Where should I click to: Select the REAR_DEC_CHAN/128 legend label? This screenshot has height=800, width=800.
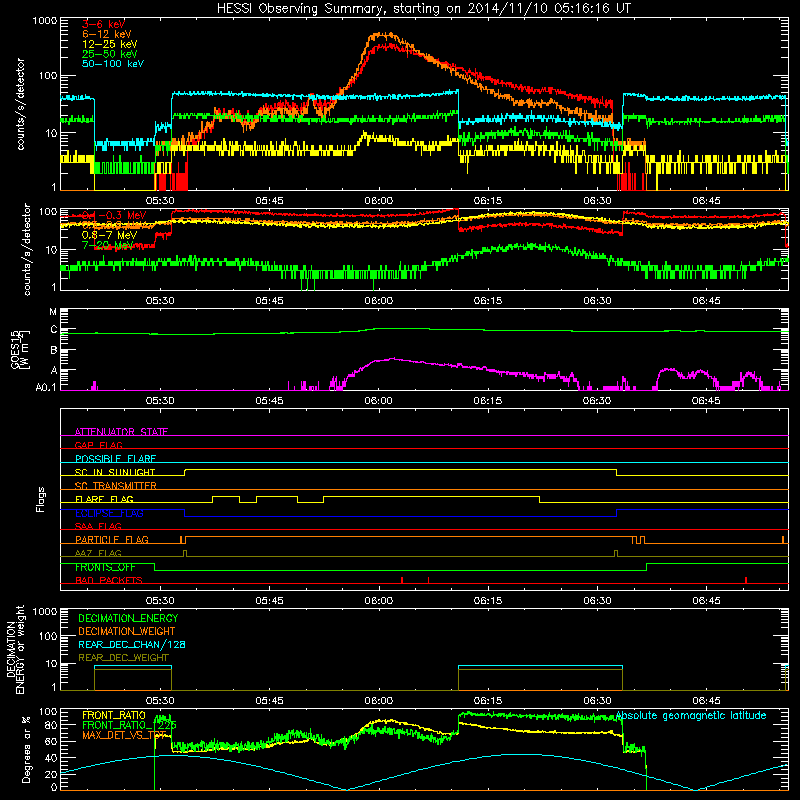pyautogui.click(x=132, y=644)
